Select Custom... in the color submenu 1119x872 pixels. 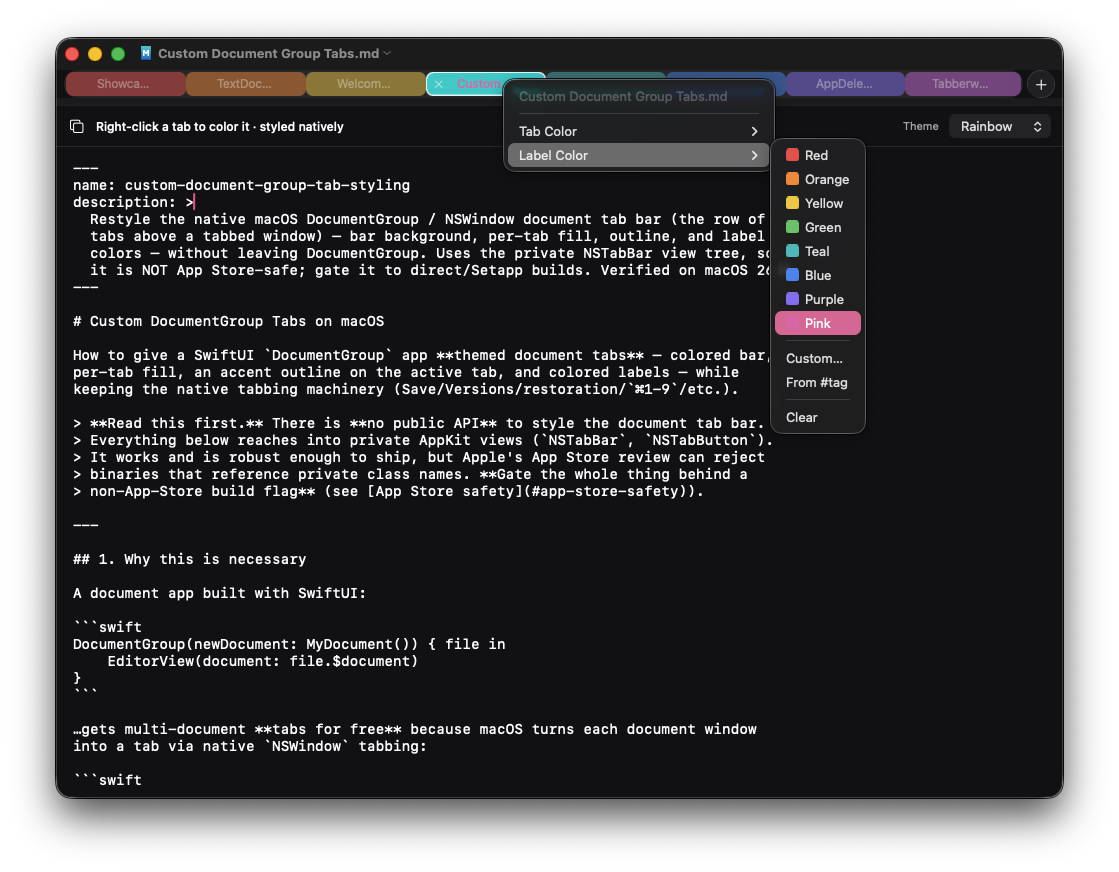click(x=818, y=358)
